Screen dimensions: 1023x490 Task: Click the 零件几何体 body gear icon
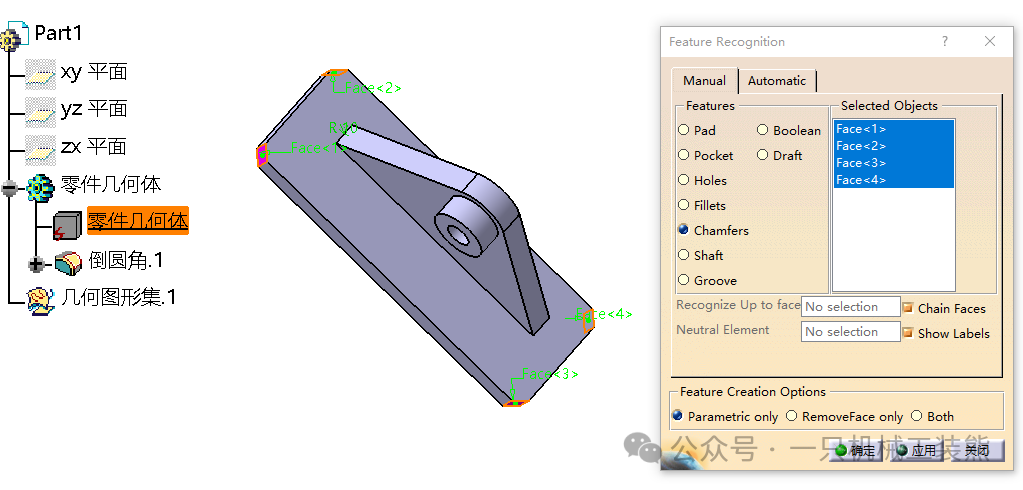click(x=40, y=187)
